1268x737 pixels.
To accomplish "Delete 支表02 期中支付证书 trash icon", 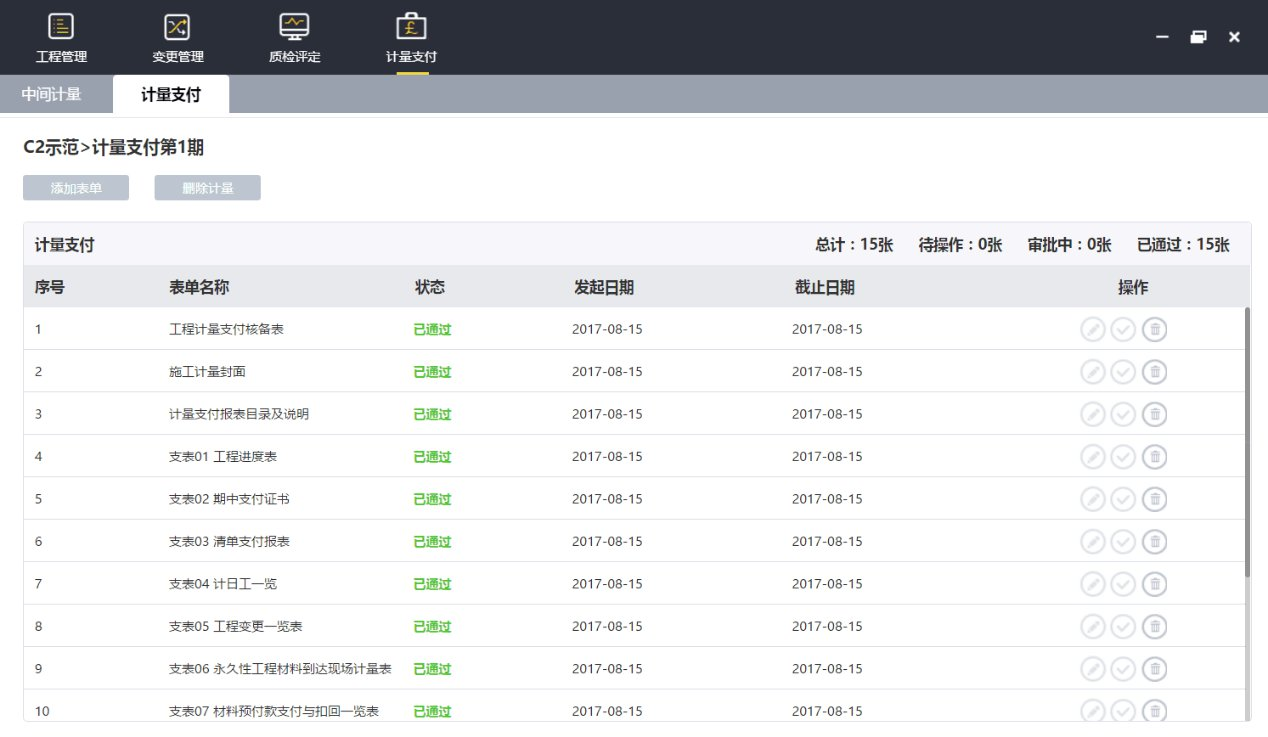I will (1155, 499).
